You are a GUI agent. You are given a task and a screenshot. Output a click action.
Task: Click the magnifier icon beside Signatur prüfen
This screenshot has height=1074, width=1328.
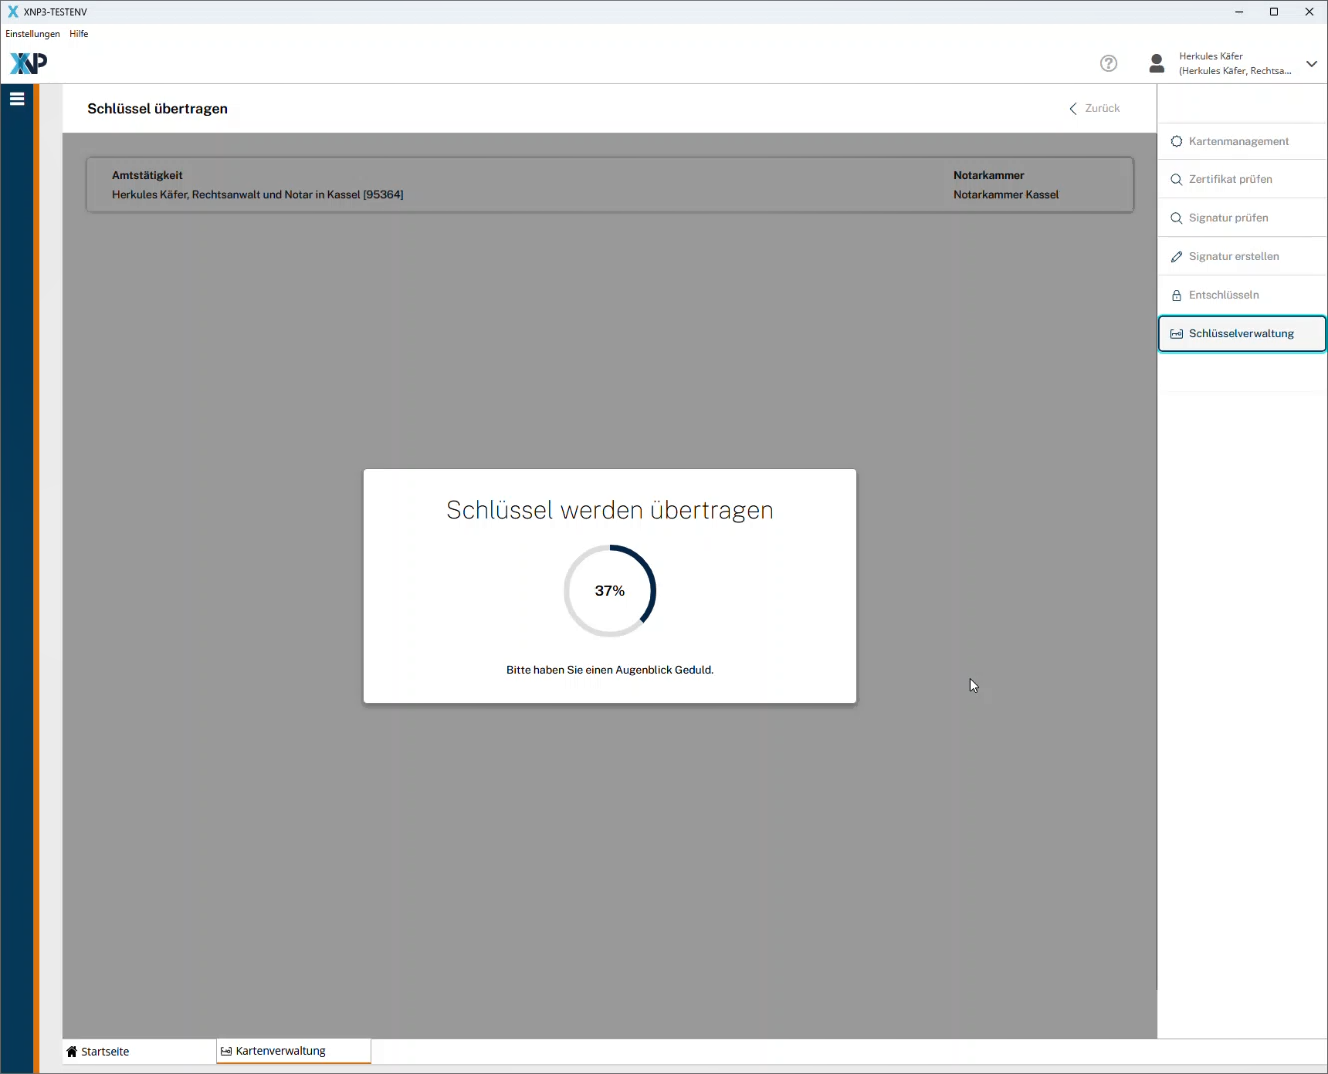(x=1177, y=218)
